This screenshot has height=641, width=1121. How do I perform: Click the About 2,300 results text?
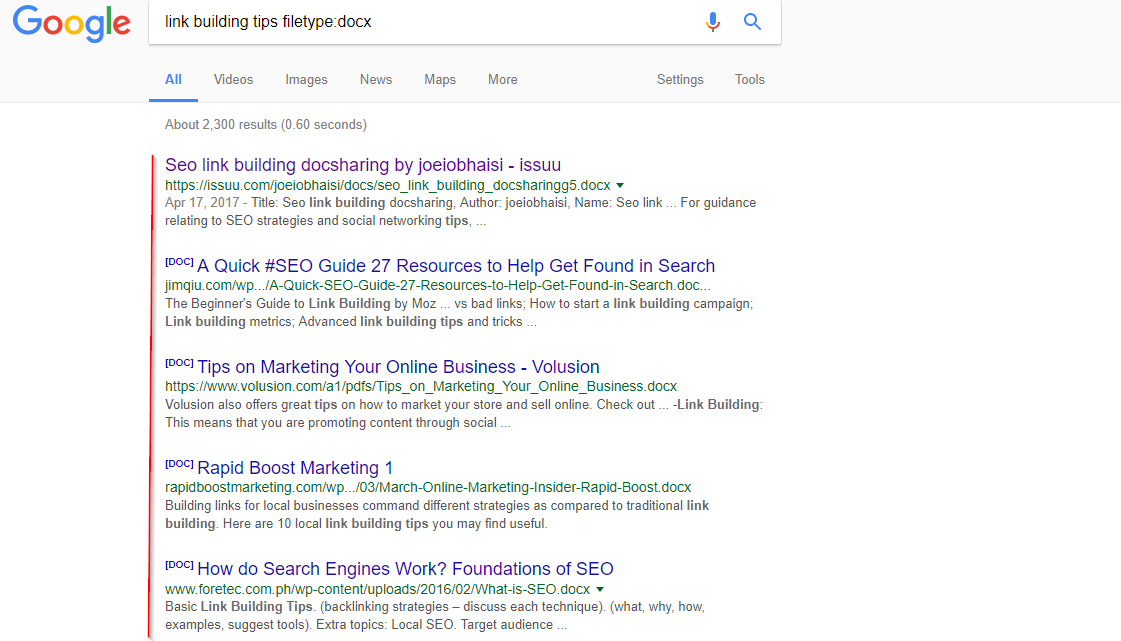point(265,124)
